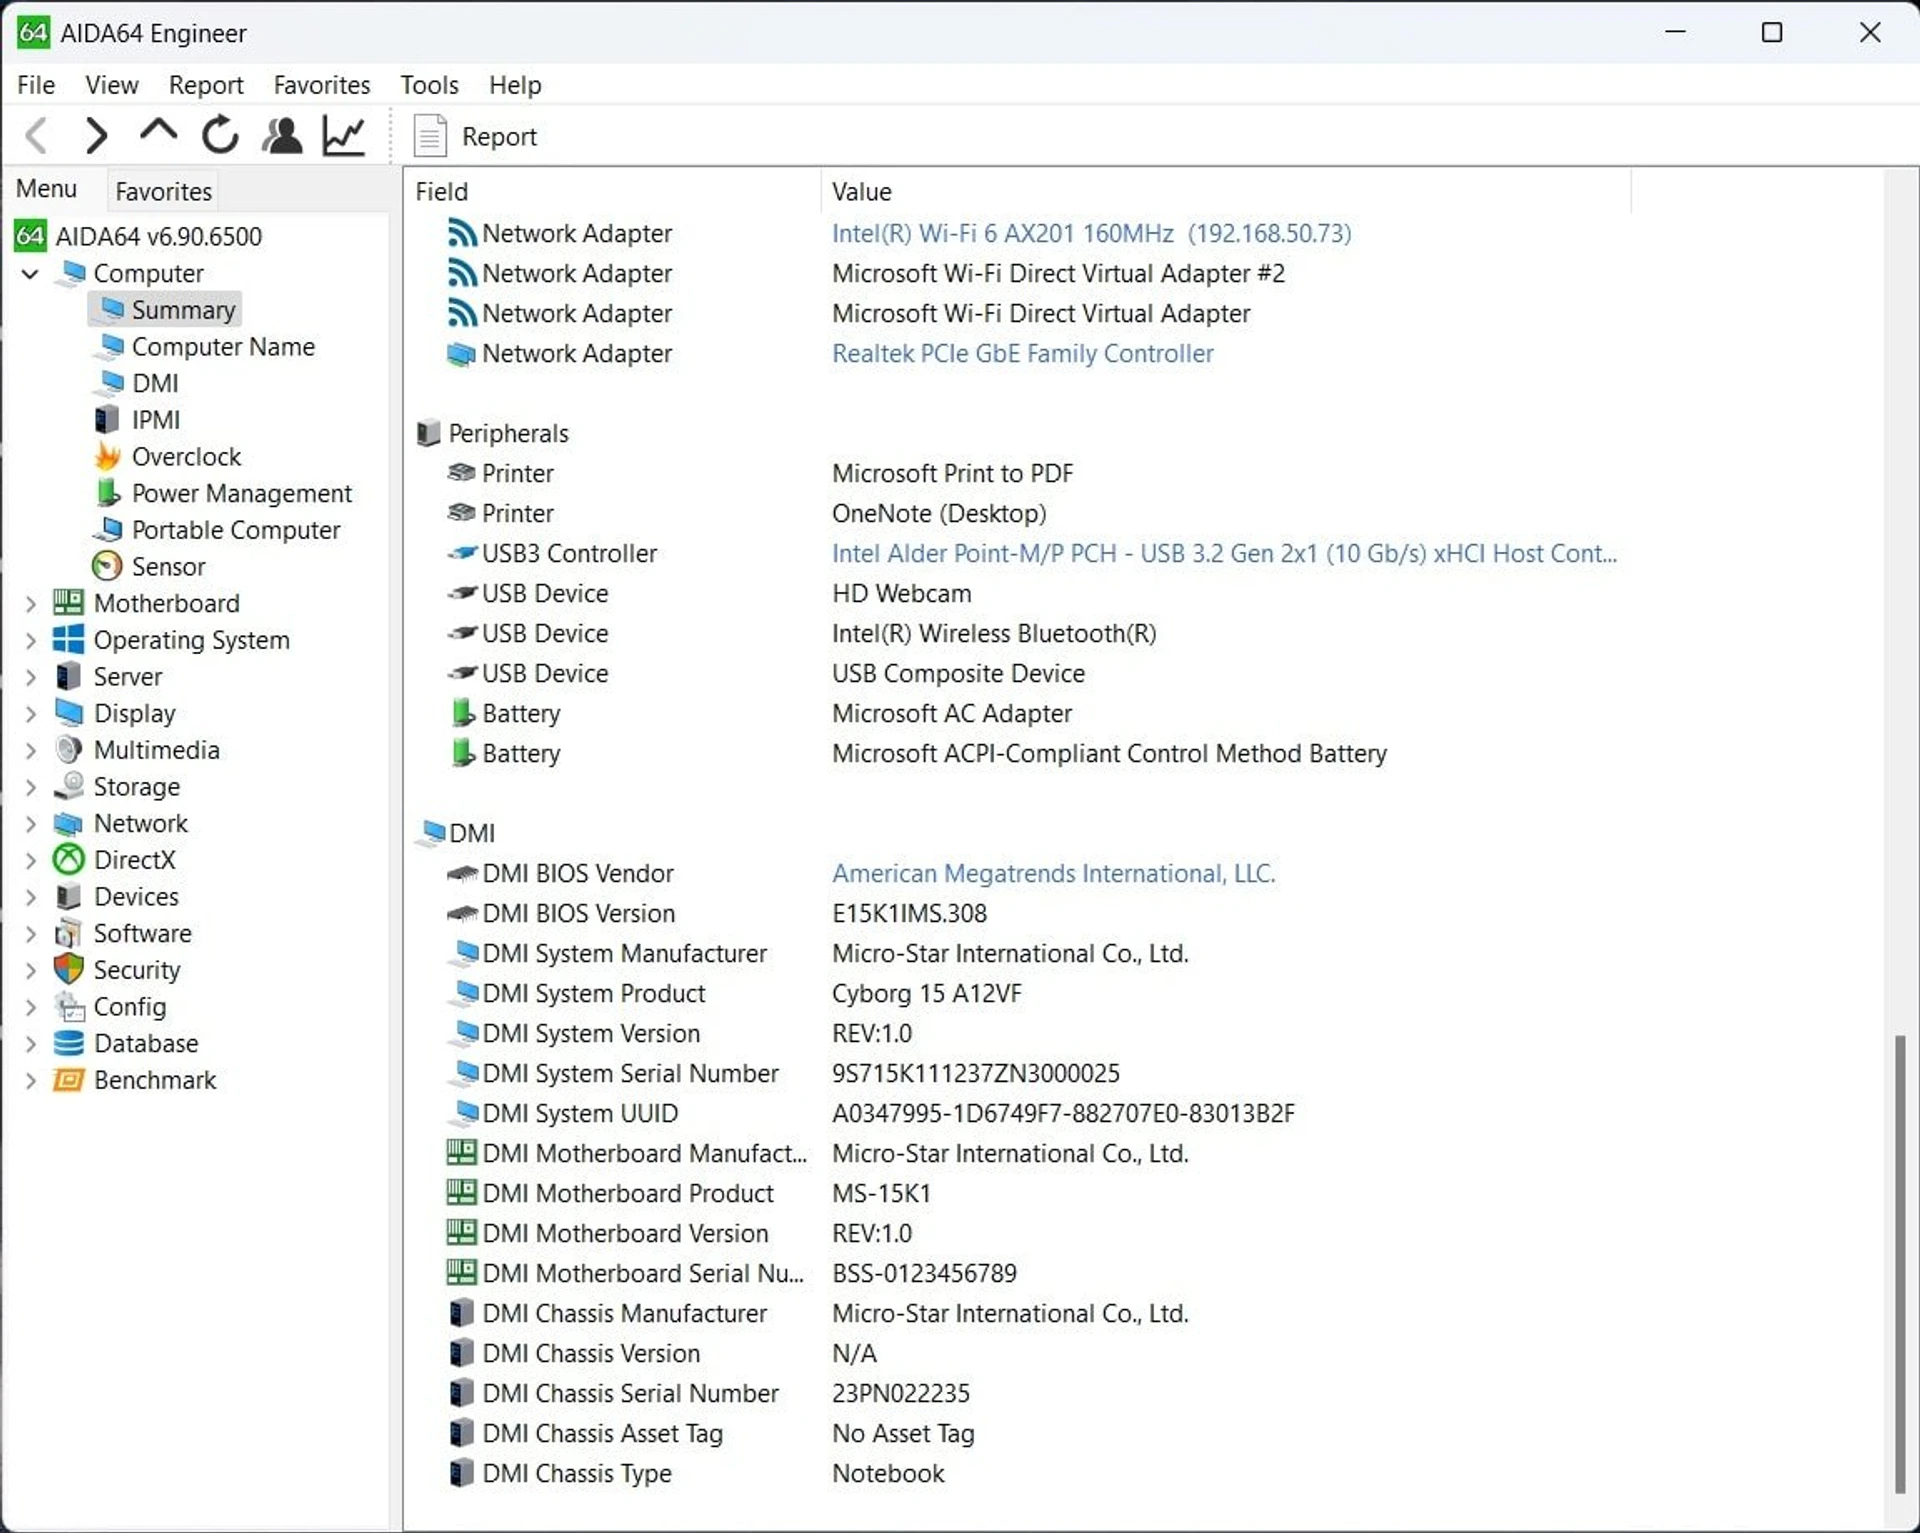Screen dimensions: 1920x1533
Task: Click the Display monitor icon
Action: click(x=68, y=713)
